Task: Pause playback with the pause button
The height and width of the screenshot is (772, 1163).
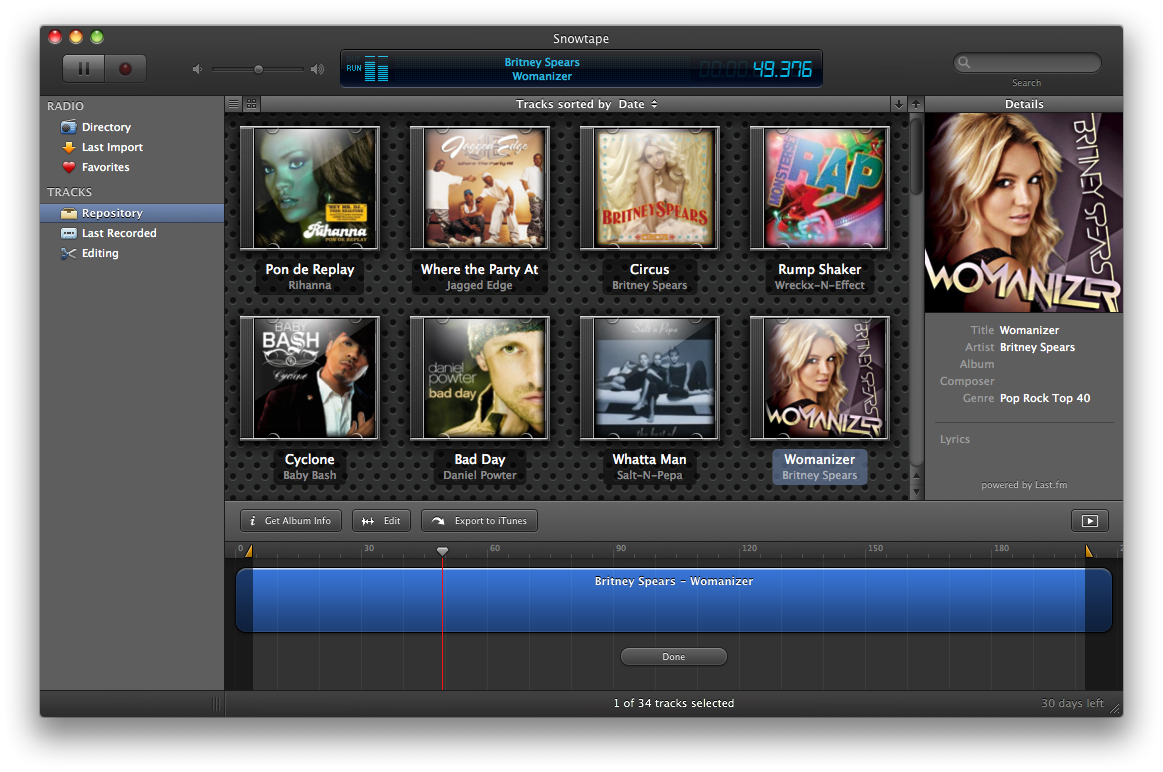Action: click(84, 69)
